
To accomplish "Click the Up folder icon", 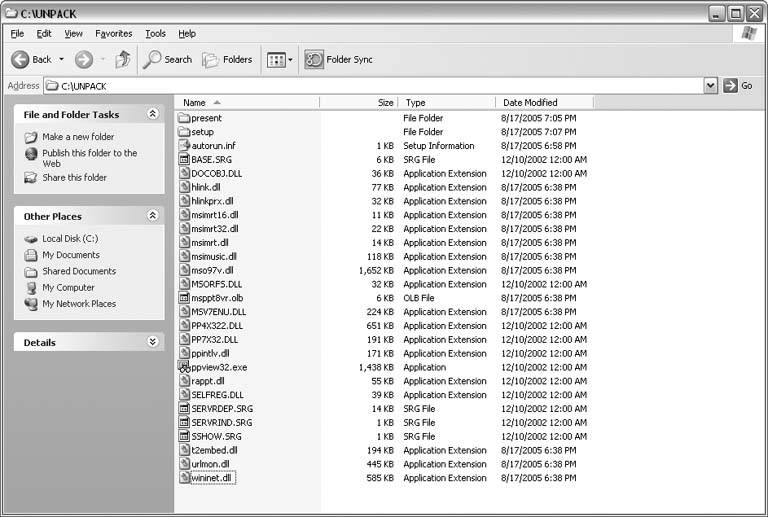I will tap(122, 60).
